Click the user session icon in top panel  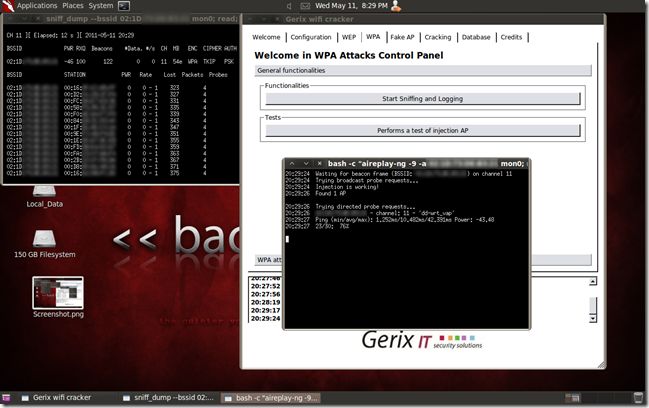396,5
